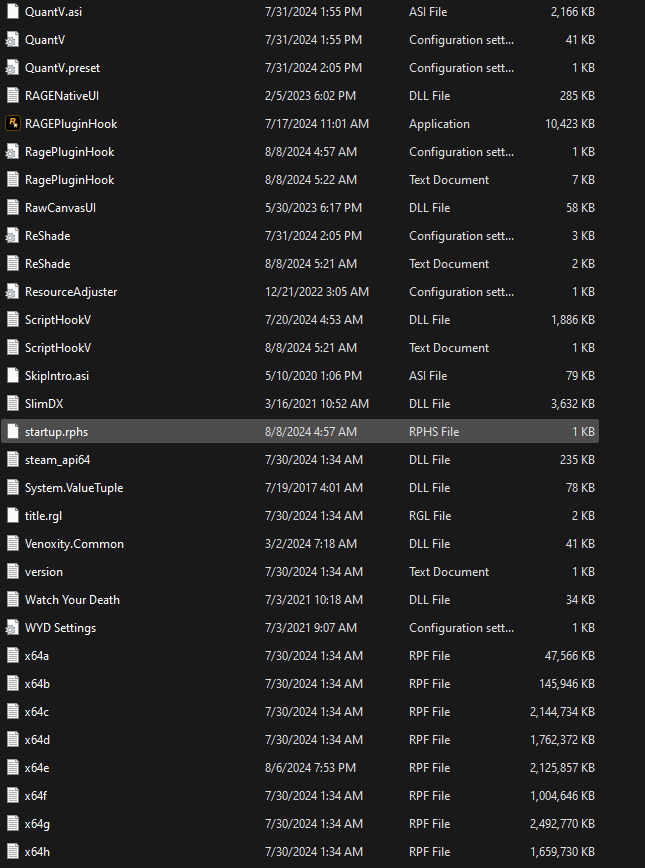
Task: Click the x64h RPF file icon
Action: pyautogui.click(x=13, y=851)
